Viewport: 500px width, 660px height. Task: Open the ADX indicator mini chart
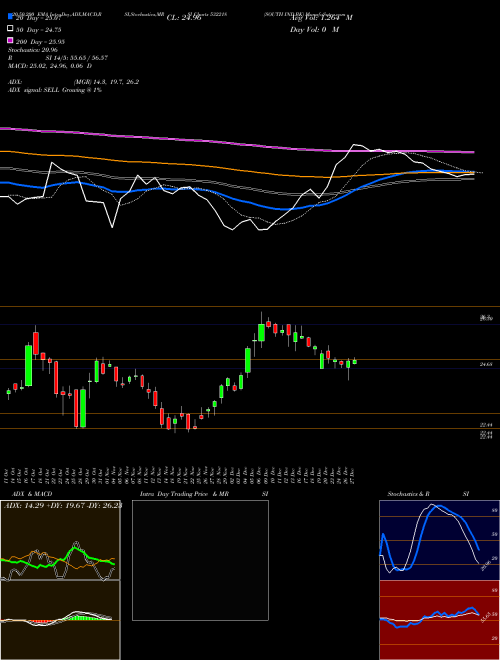point(60,540)
